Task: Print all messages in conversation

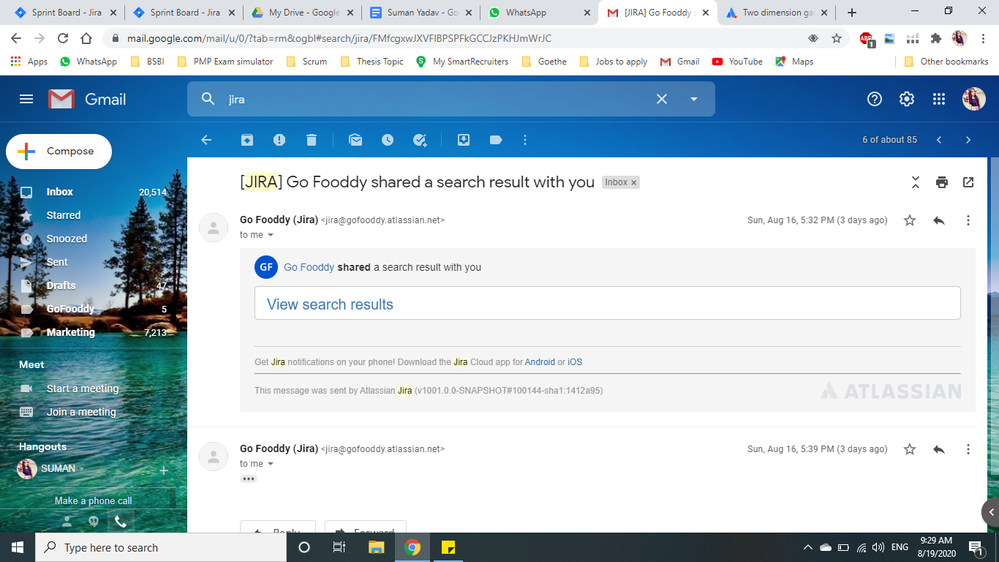Action: (942, 182)
